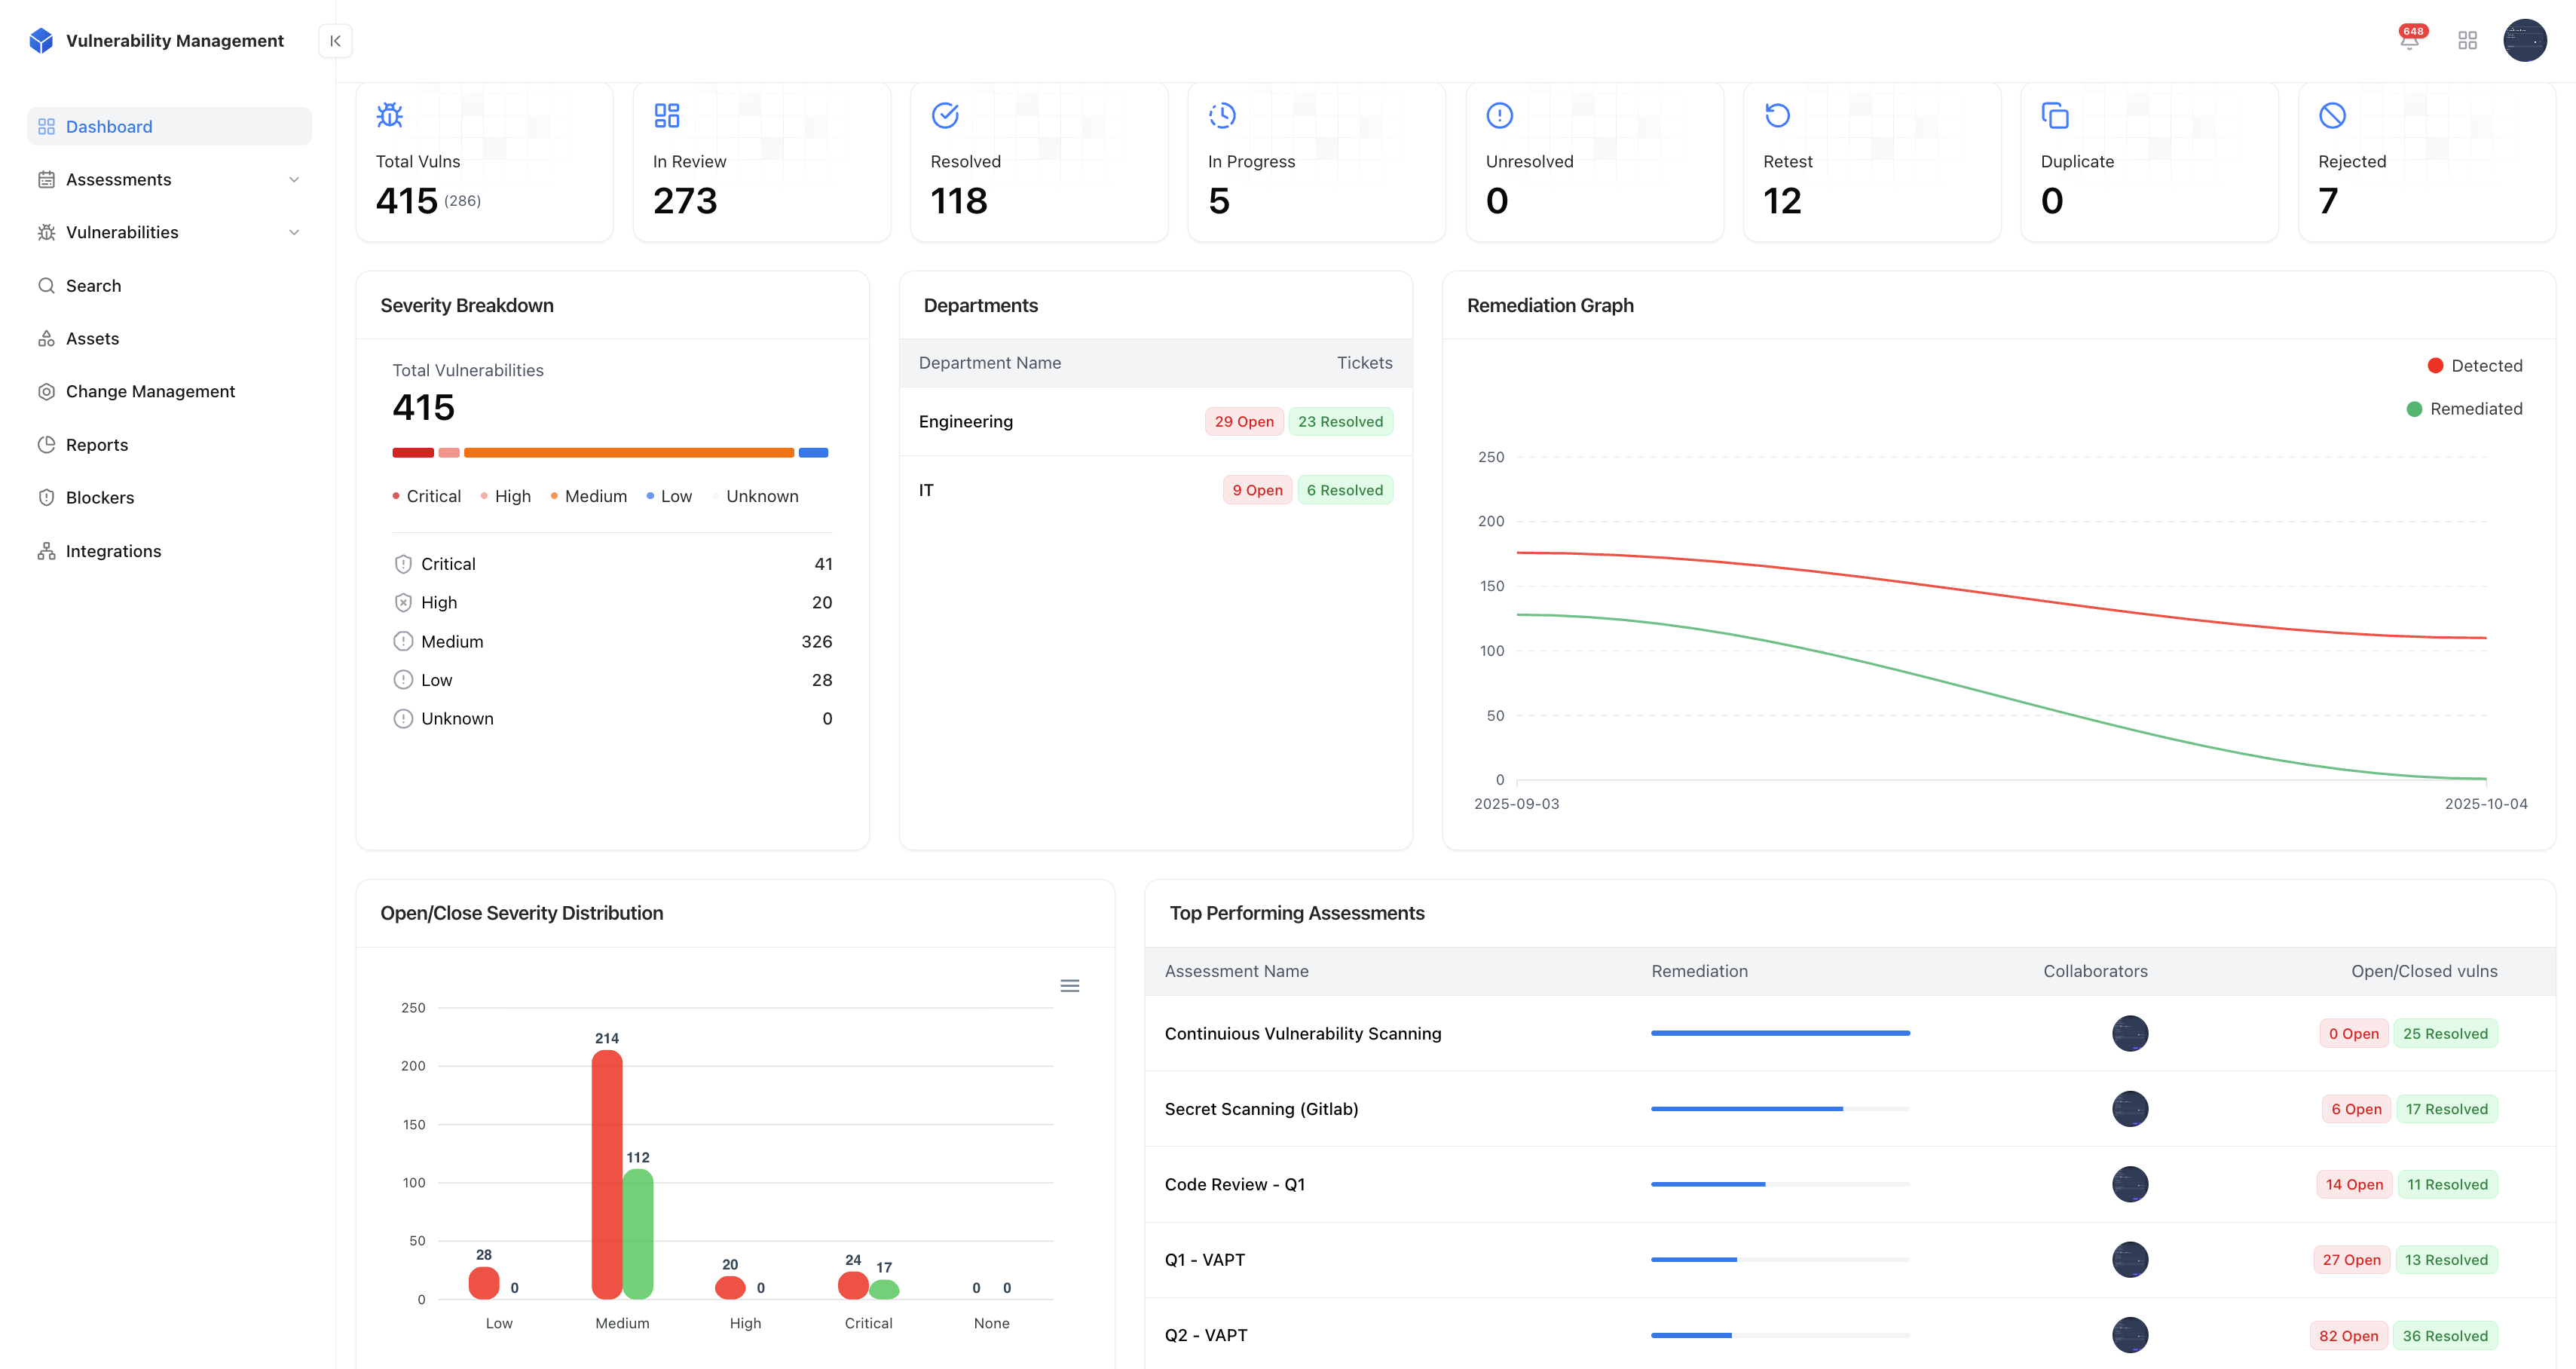Expand the Vulnerabilities menu chevron
This screenshot has width=2576, height=1369.
pos(294,232)
